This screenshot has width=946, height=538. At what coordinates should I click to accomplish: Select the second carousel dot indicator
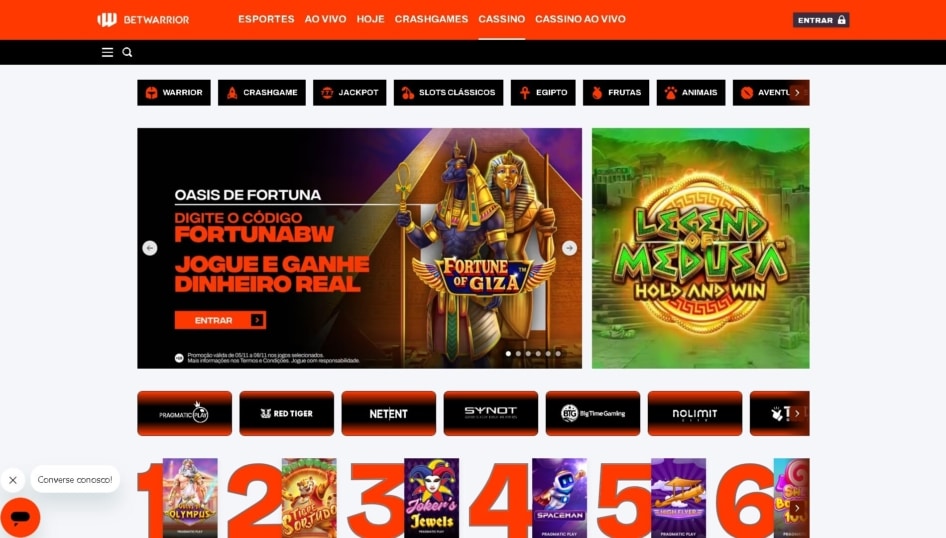pos(518,354)
